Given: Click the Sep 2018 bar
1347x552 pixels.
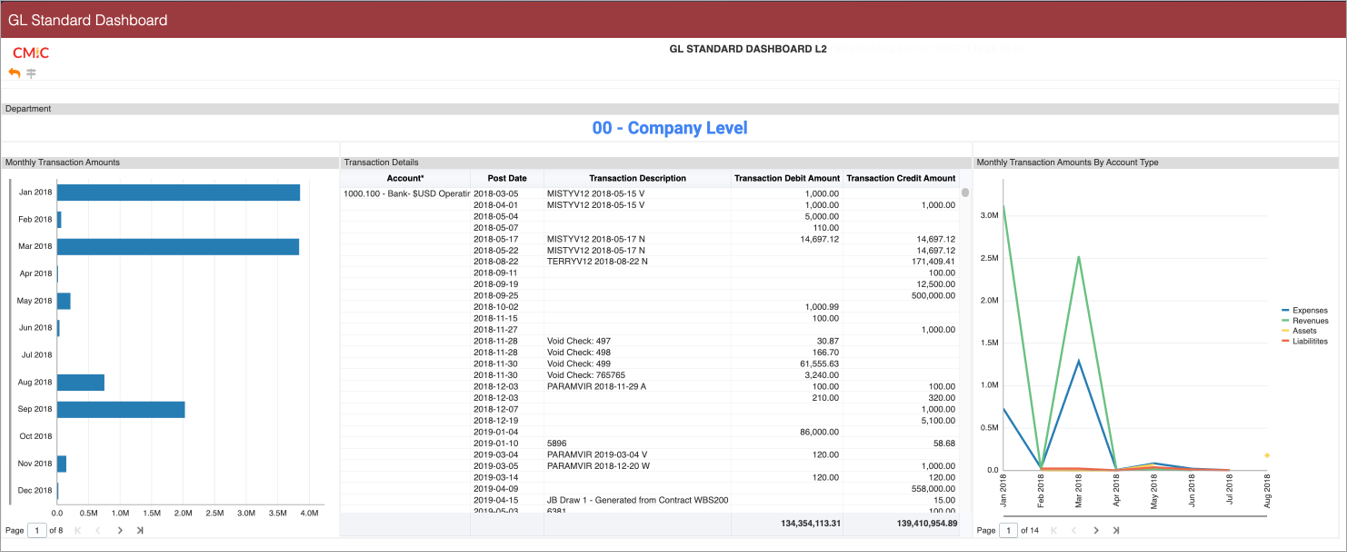Looking at the screenshot, I should (121, 409).
